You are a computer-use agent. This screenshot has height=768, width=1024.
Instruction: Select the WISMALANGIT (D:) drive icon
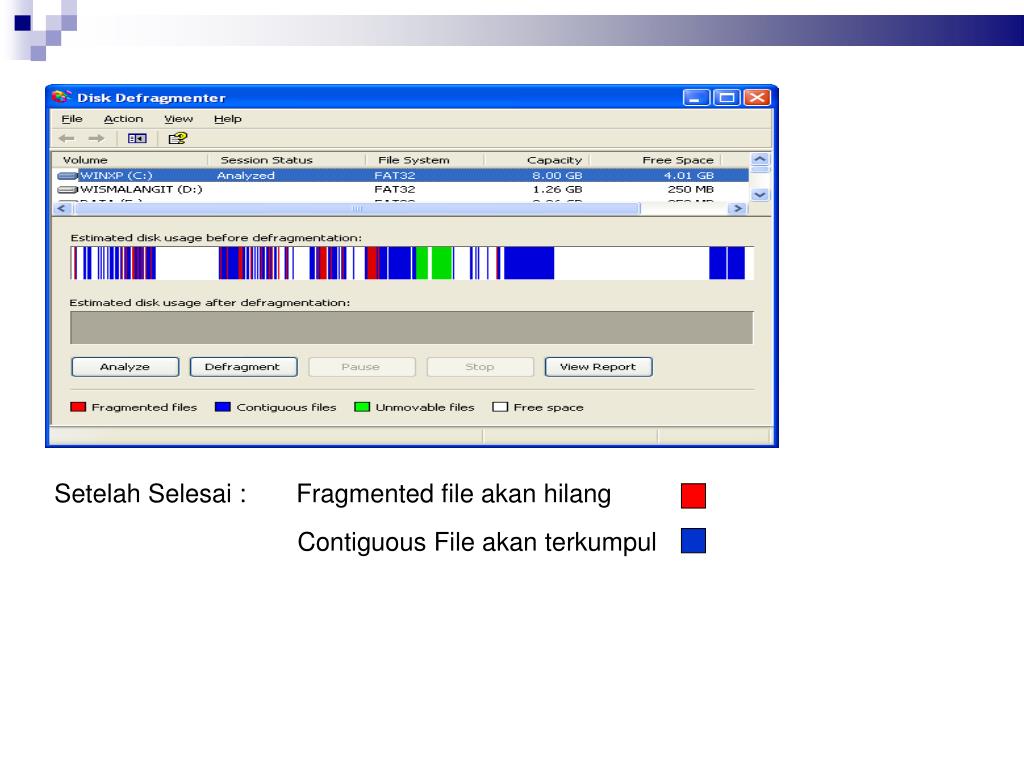pos(67,189)
